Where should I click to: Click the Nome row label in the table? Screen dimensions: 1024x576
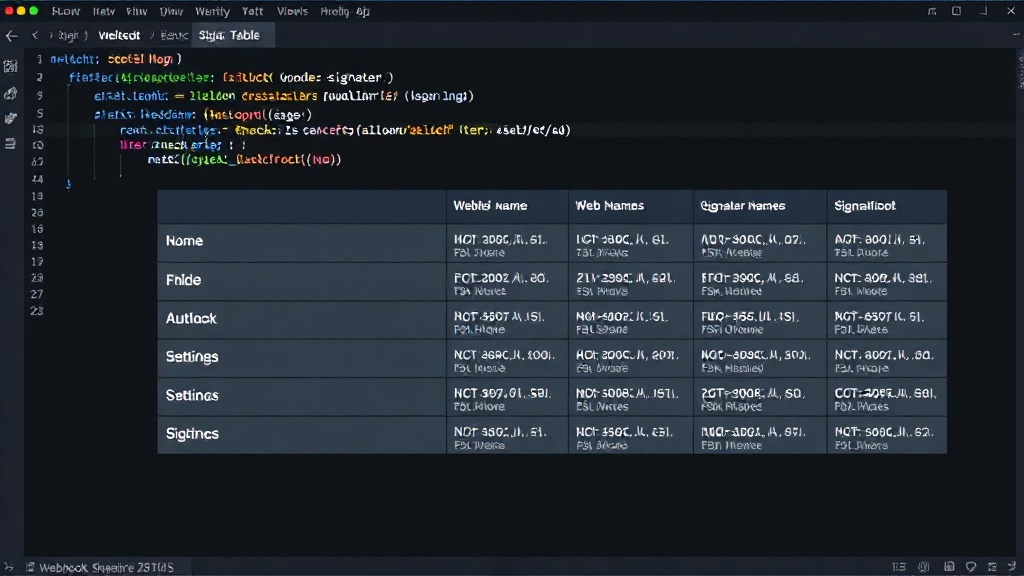point(184,241)
